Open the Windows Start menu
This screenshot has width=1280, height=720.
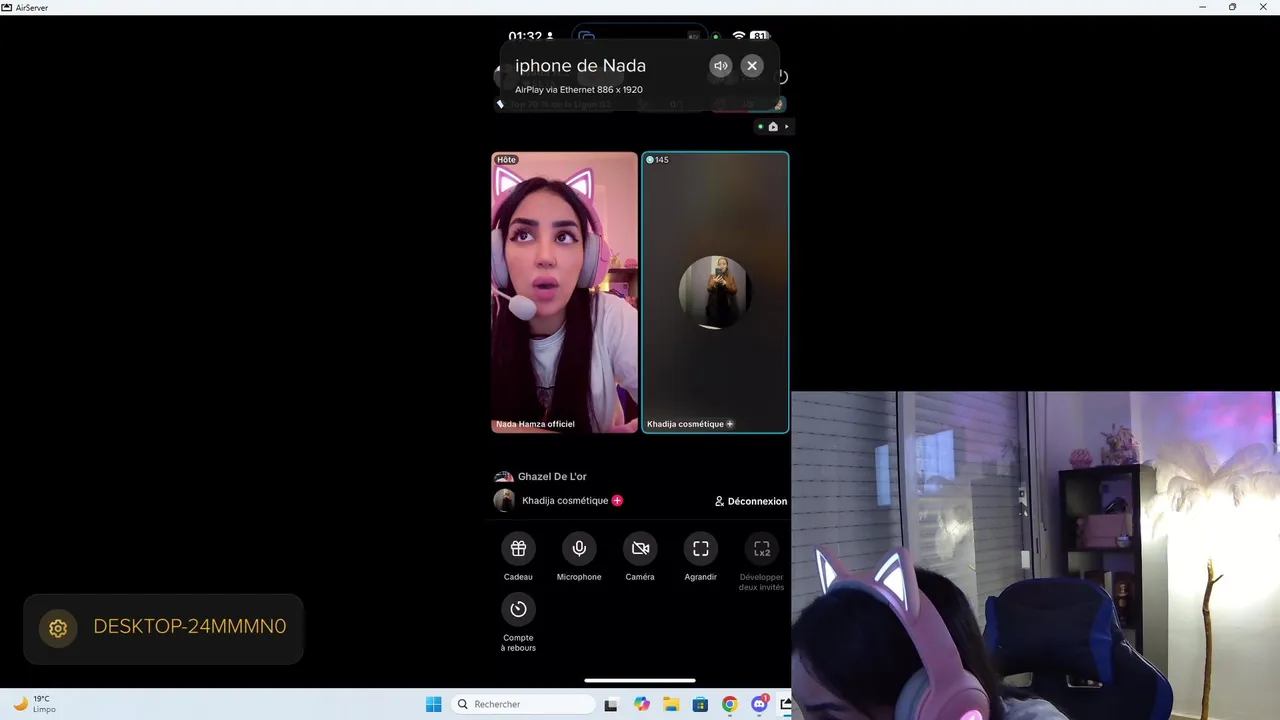(433, 704)
